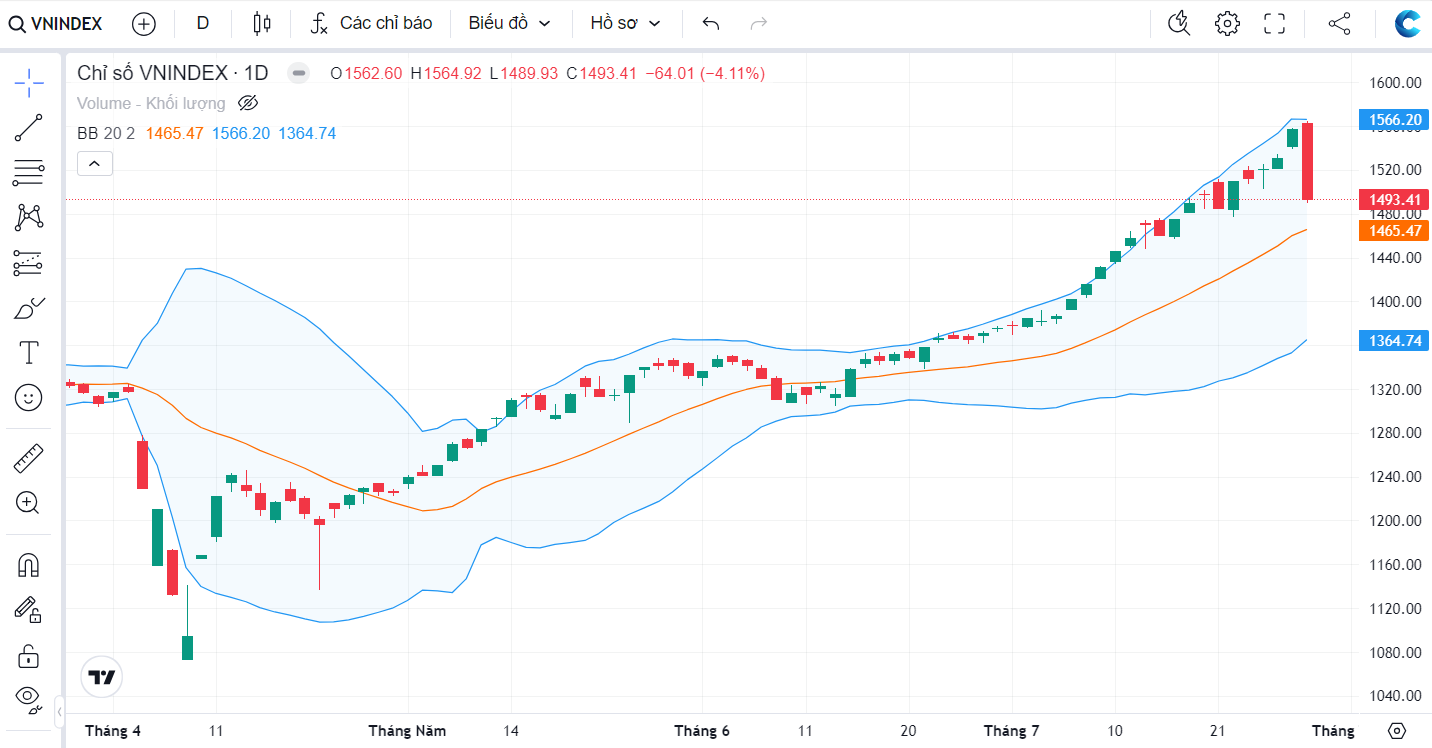This screenshot has width=1432, height=748.
Task: Enter fullscreen mode
Action: point(1274,23)
